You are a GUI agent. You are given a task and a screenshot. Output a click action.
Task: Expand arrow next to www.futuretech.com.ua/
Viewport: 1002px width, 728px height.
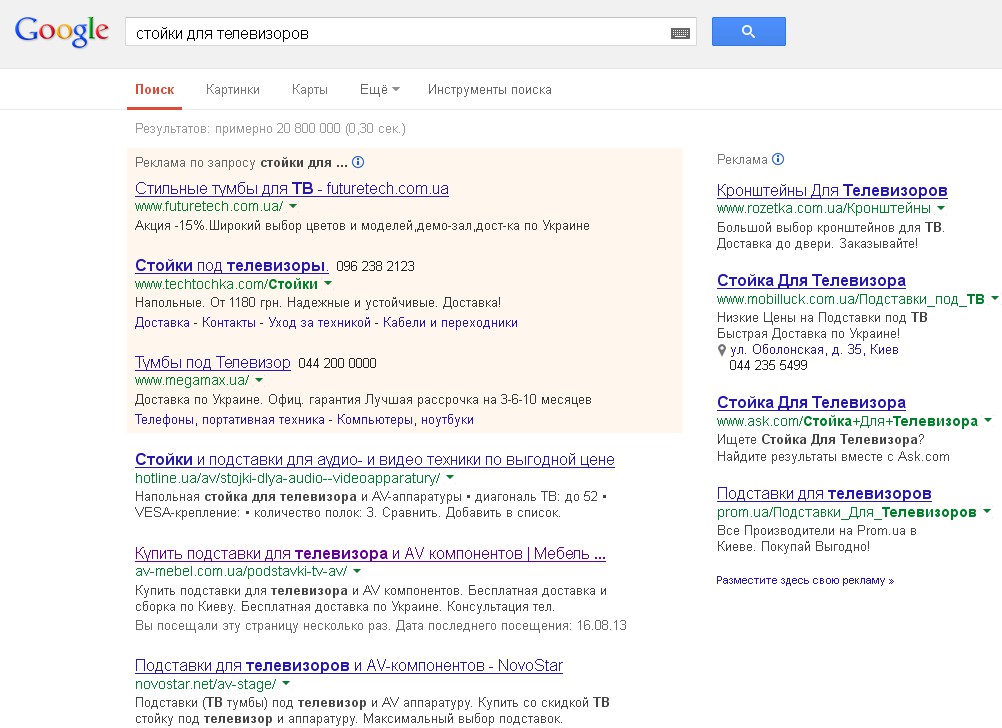(293, 206)
